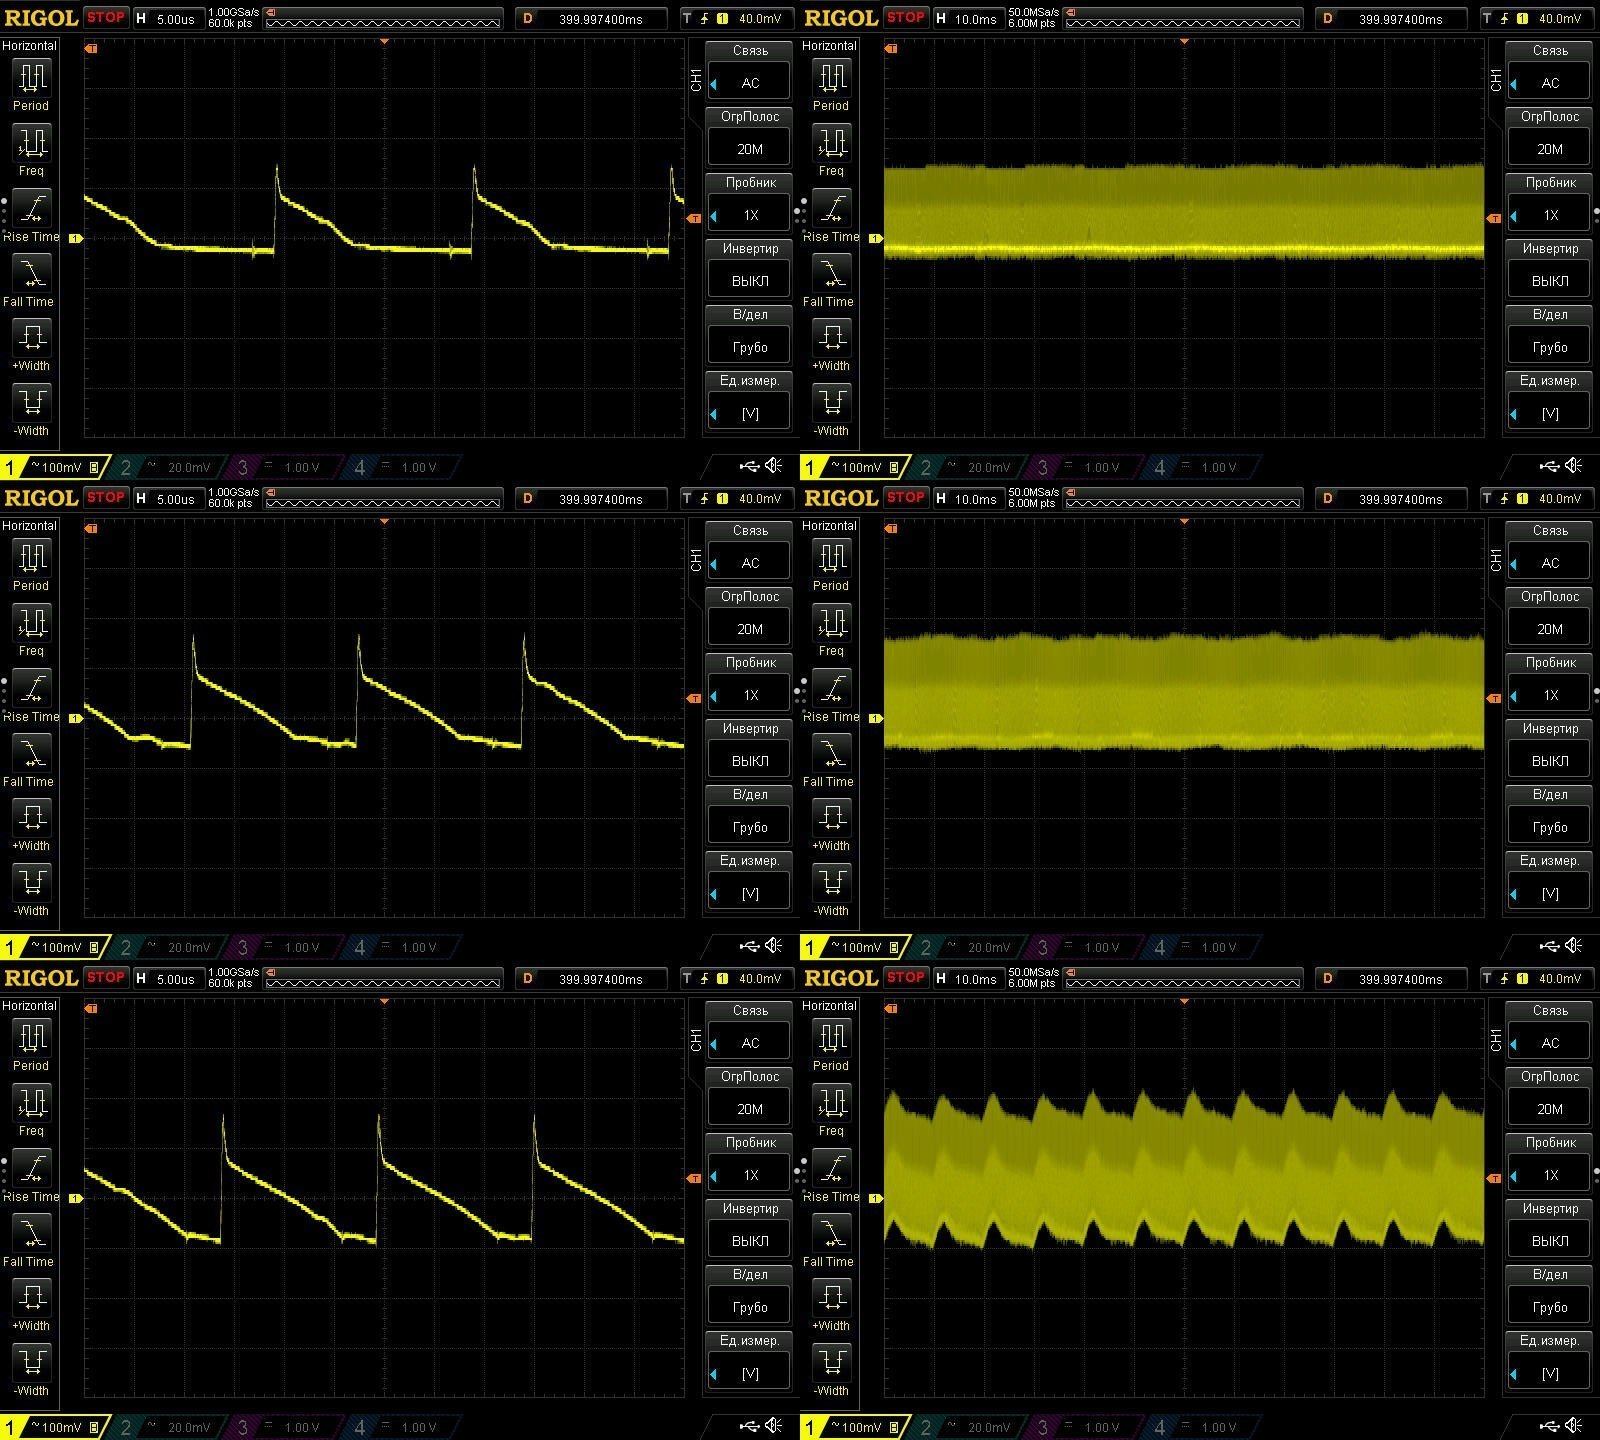
Task: Open the Пробник 1X probe selector in the middle-left scope
Action: pyautogui.click(x=750, y=695)
